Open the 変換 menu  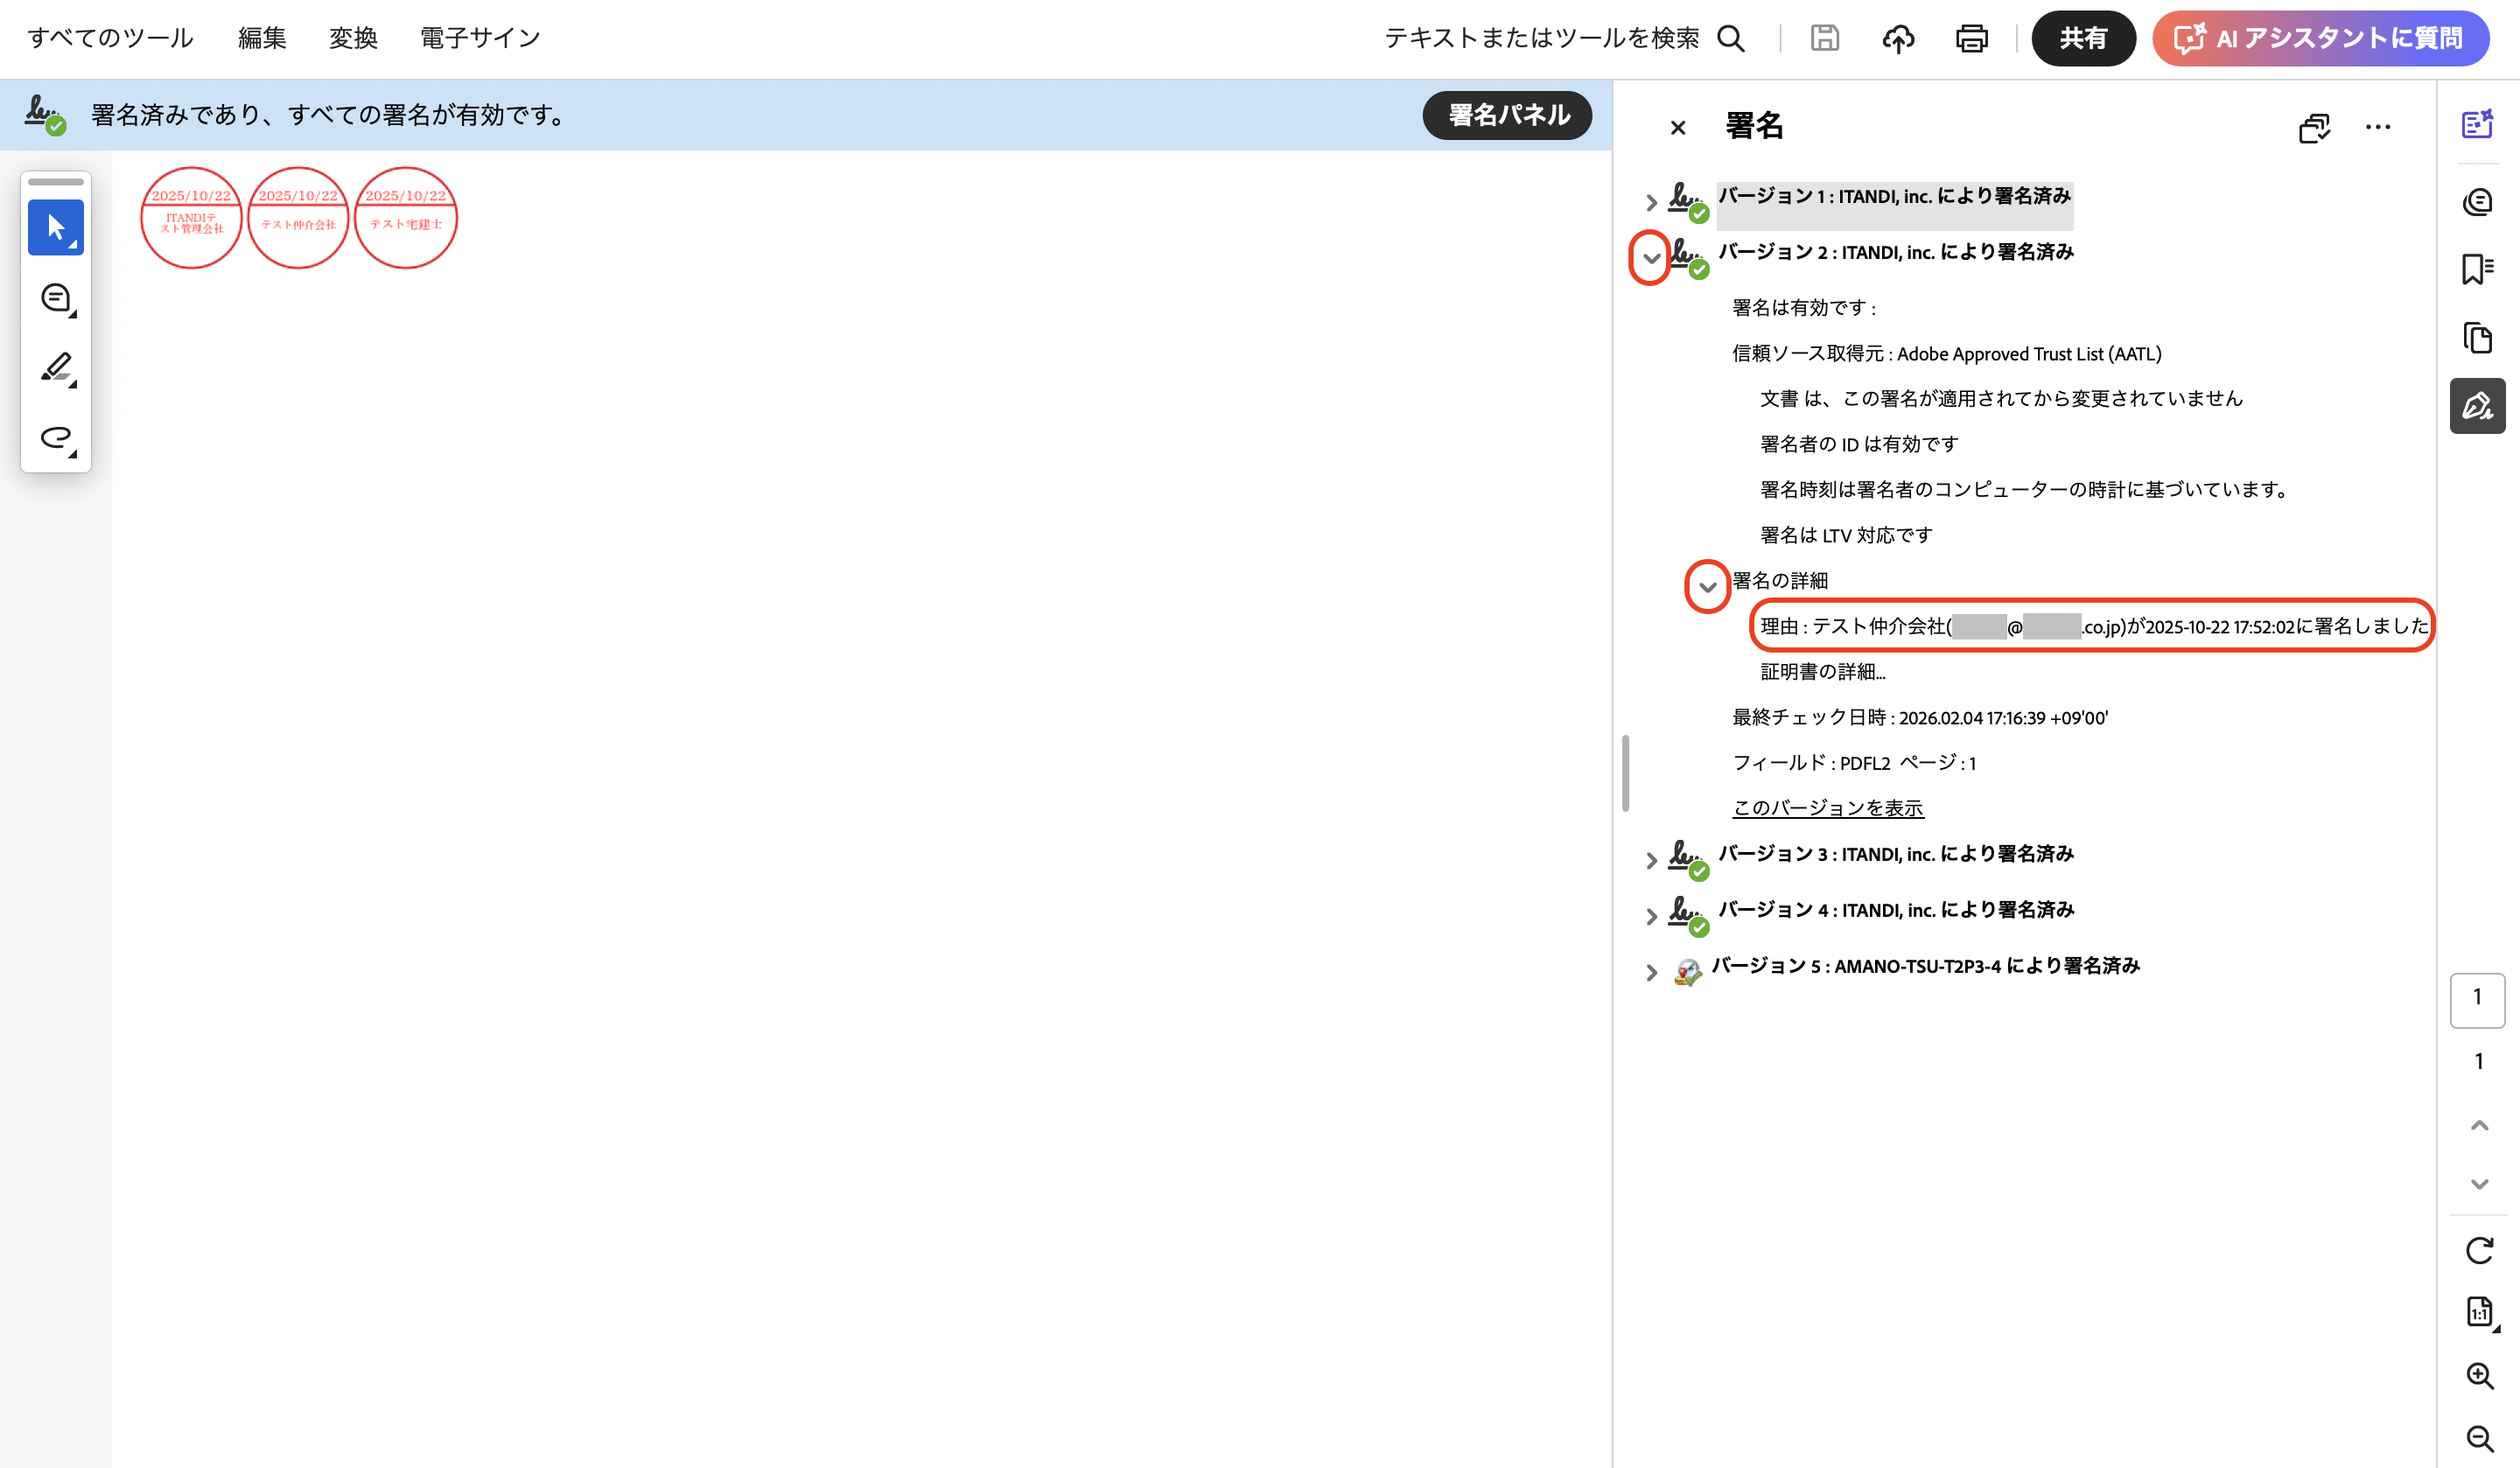pyautogui.click(x=353, y=38)
